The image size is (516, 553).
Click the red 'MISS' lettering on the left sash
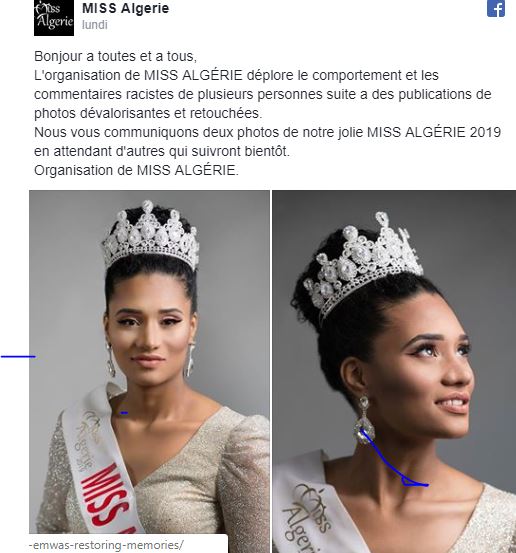coord(108,497)
